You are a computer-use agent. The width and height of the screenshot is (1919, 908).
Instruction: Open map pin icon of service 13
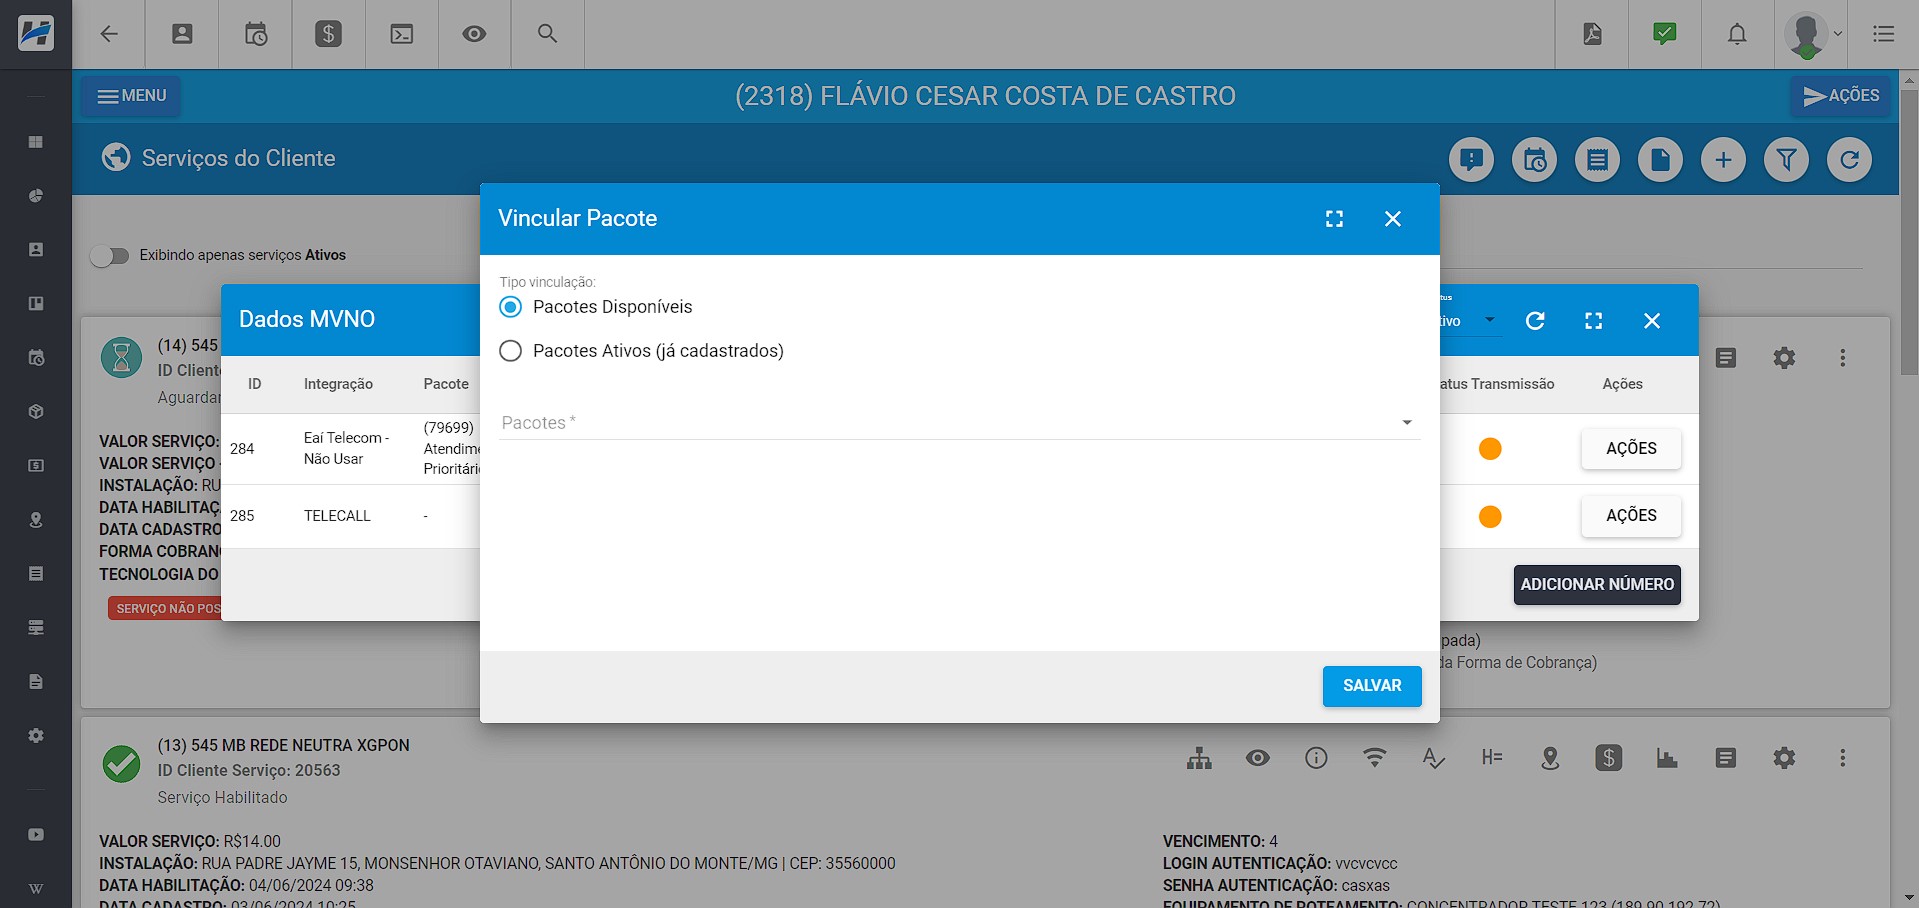[x=1550, y=759]
